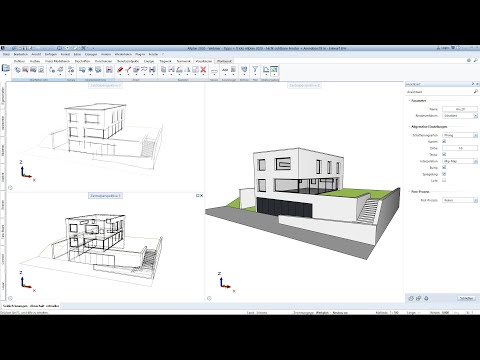Image resolution: width=480 pixels, height=360 pixels.
Task: Click the Dicke value field
Action: [x=460, y=148]
